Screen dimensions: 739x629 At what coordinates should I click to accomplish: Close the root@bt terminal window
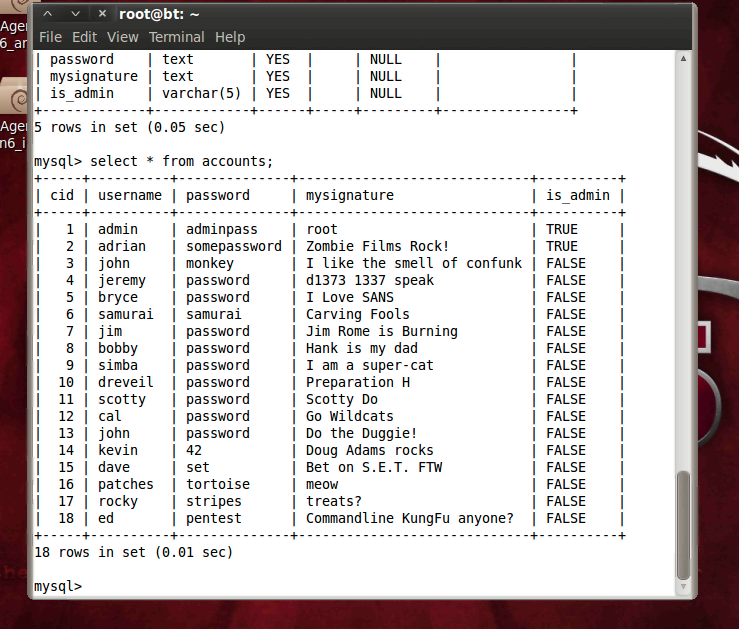pyautogui.click(x=100, y=14)
